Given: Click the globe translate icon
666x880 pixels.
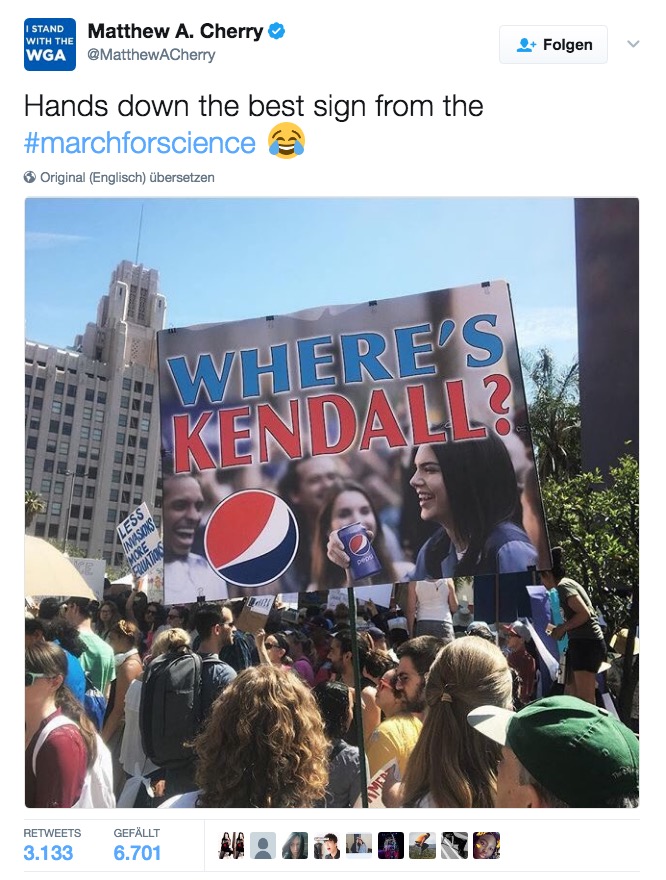Looking at the screenshot, I should point(30,177).
